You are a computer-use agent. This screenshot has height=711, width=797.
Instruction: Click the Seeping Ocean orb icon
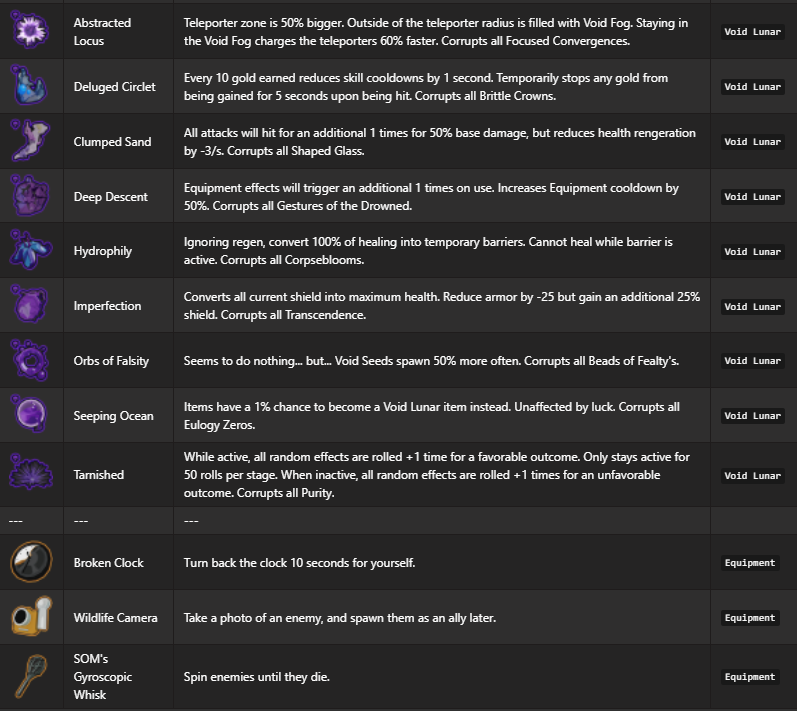click(x=28, y=415)
